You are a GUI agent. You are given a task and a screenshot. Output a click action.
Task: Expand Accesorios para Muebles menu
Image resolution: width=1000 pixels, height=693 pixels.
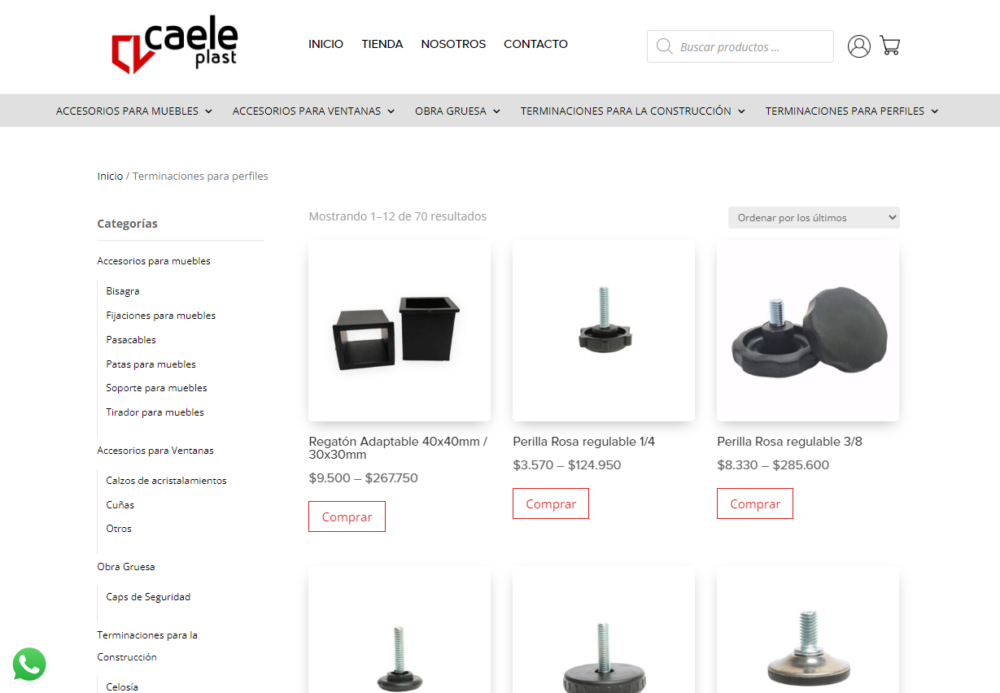[133, 111]
